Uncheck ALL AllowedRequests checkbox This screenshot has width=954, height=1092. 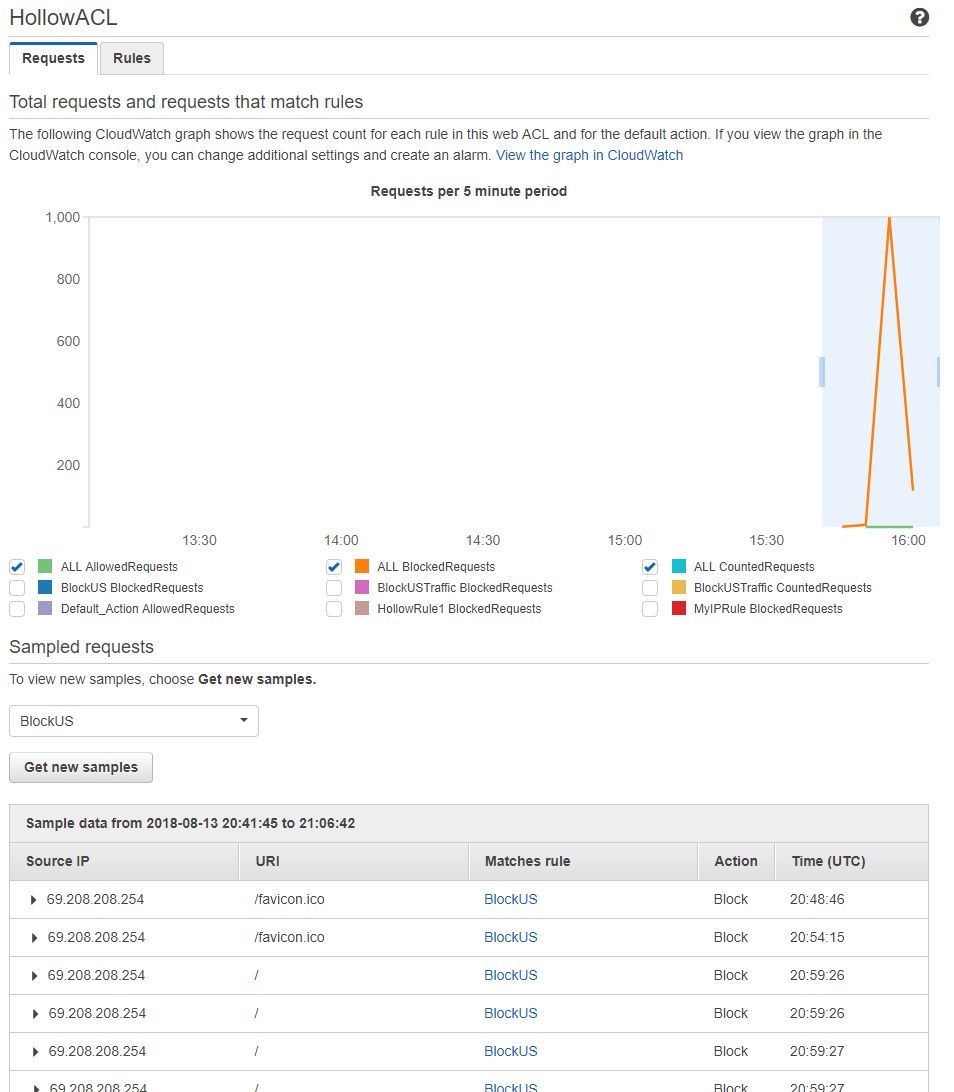coord(17,567)
